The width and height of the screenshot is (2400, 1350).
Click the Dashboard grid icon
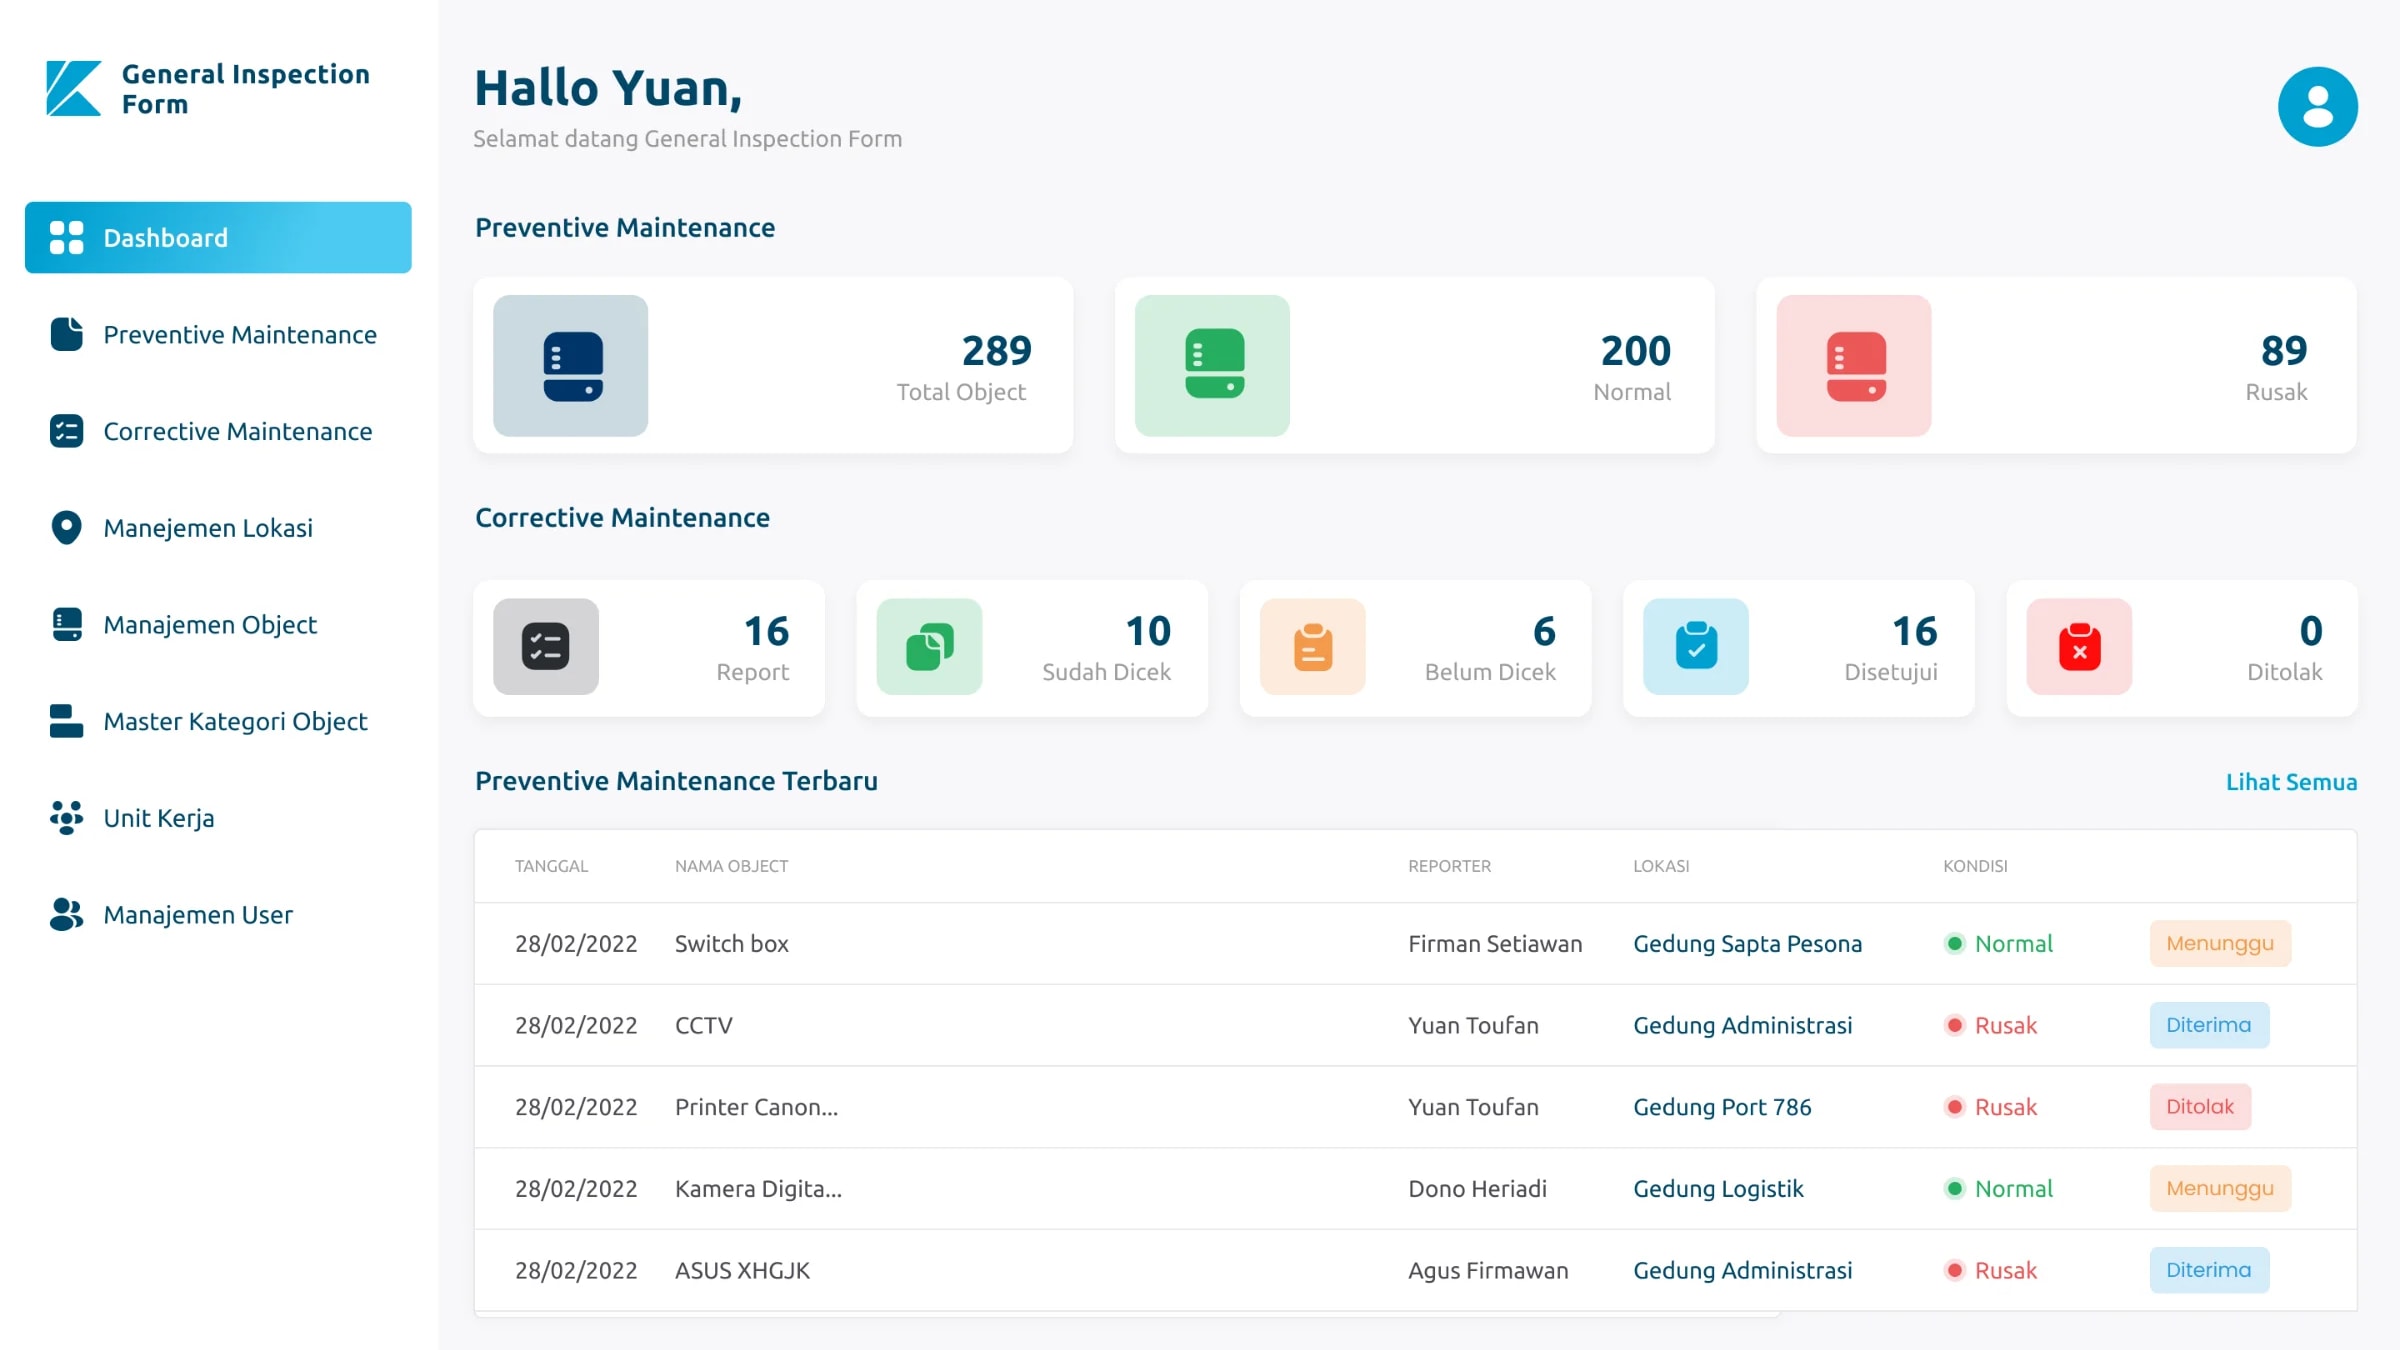[x=67, y=238]
